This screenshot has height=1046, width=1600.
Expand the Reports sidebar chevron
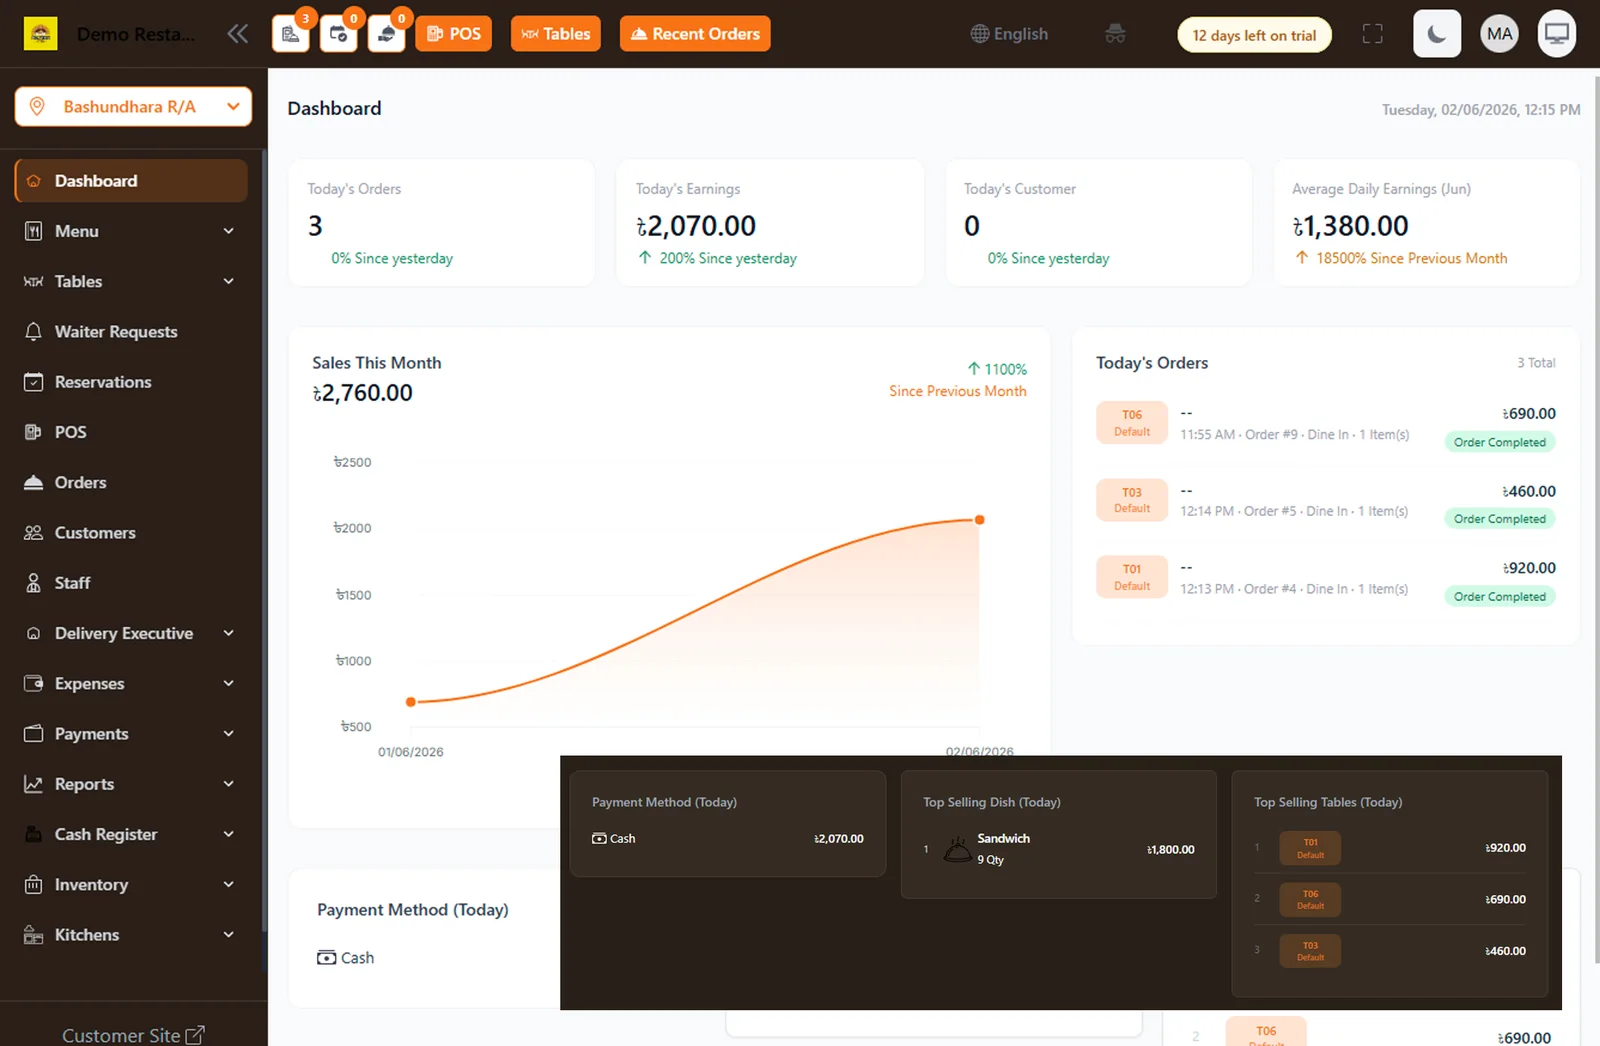click(228, 784)
